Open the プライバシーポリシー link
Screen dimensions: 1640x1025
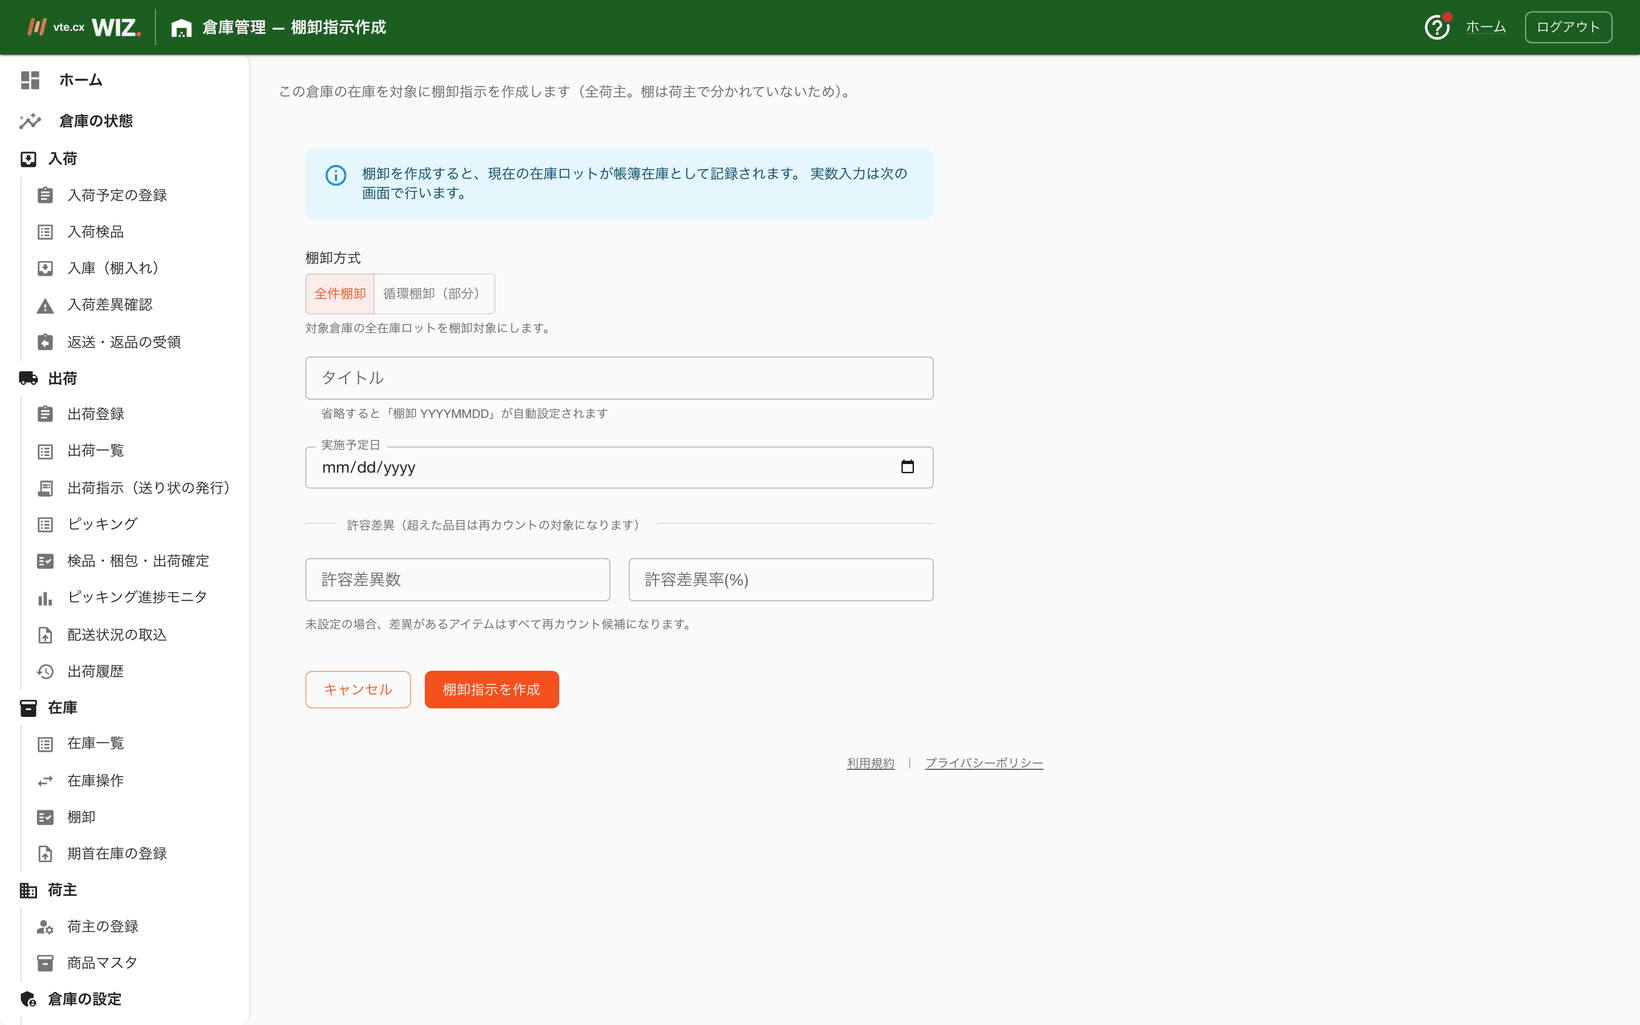click(x=984, y=763)
